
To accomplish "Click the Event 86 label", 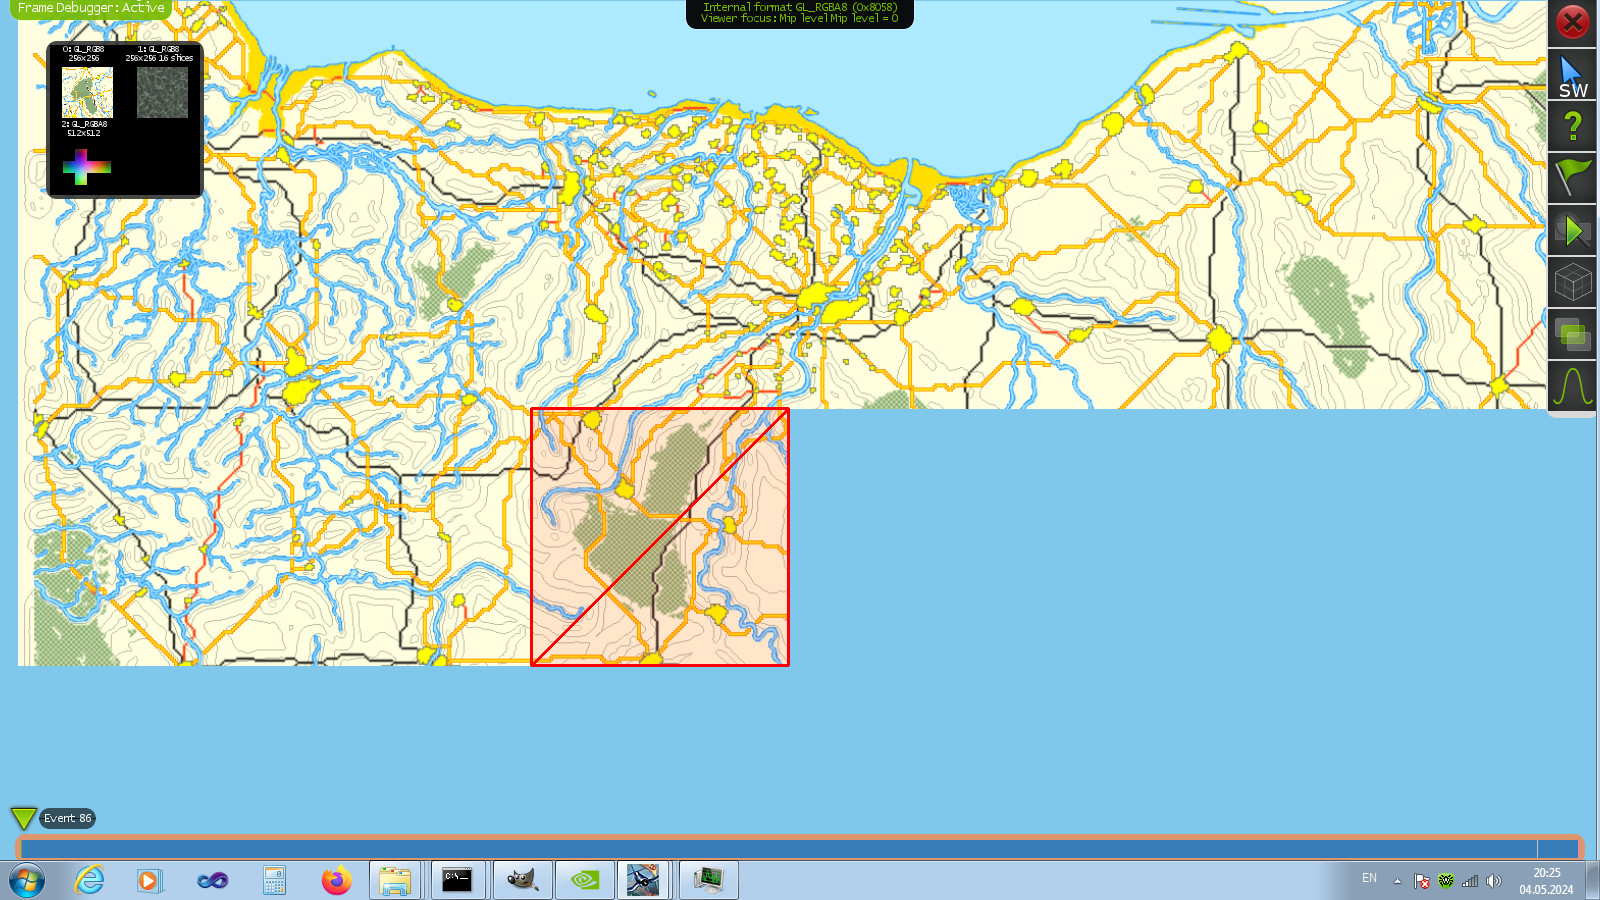I will click(67, 819).
